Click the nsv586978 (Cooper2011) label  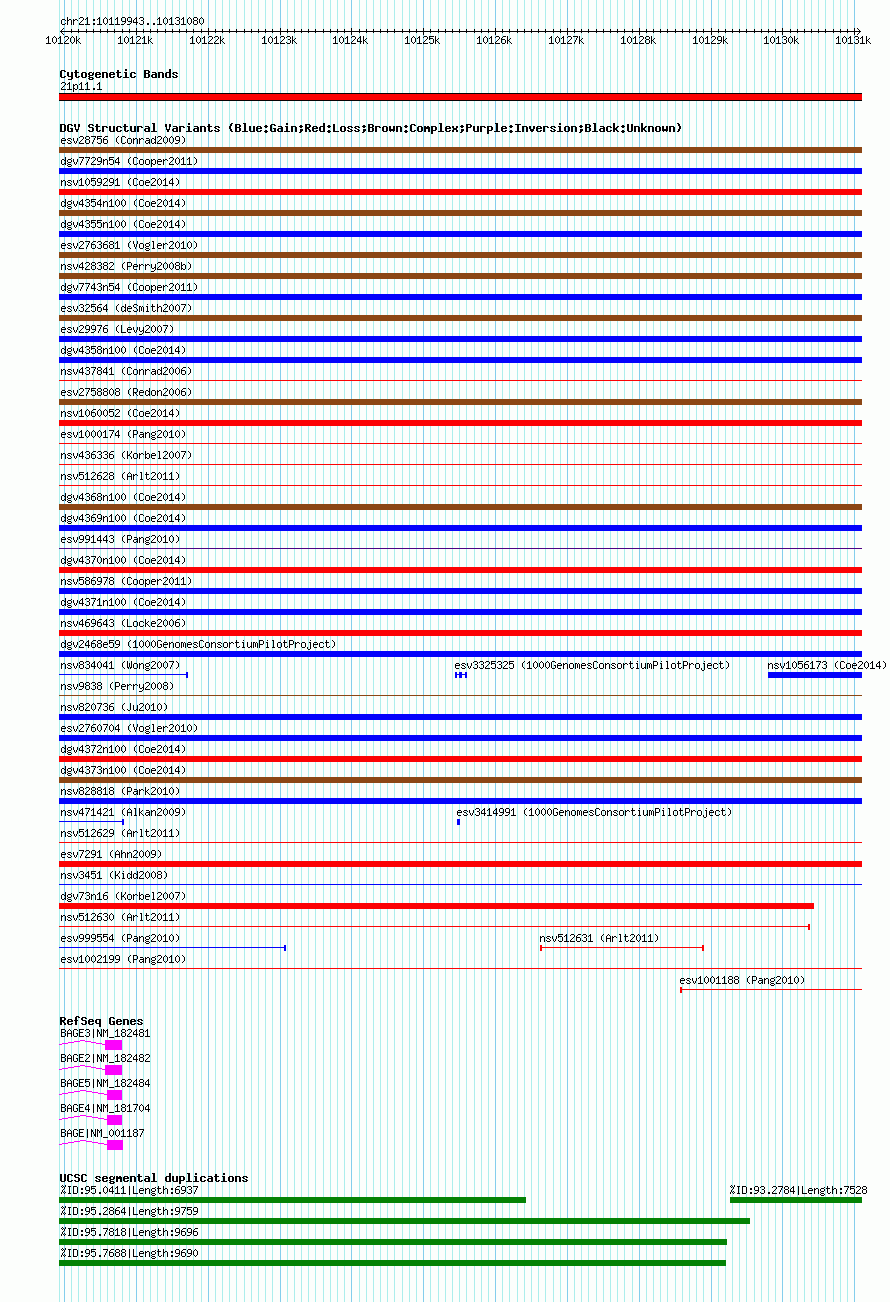(126, 581)
